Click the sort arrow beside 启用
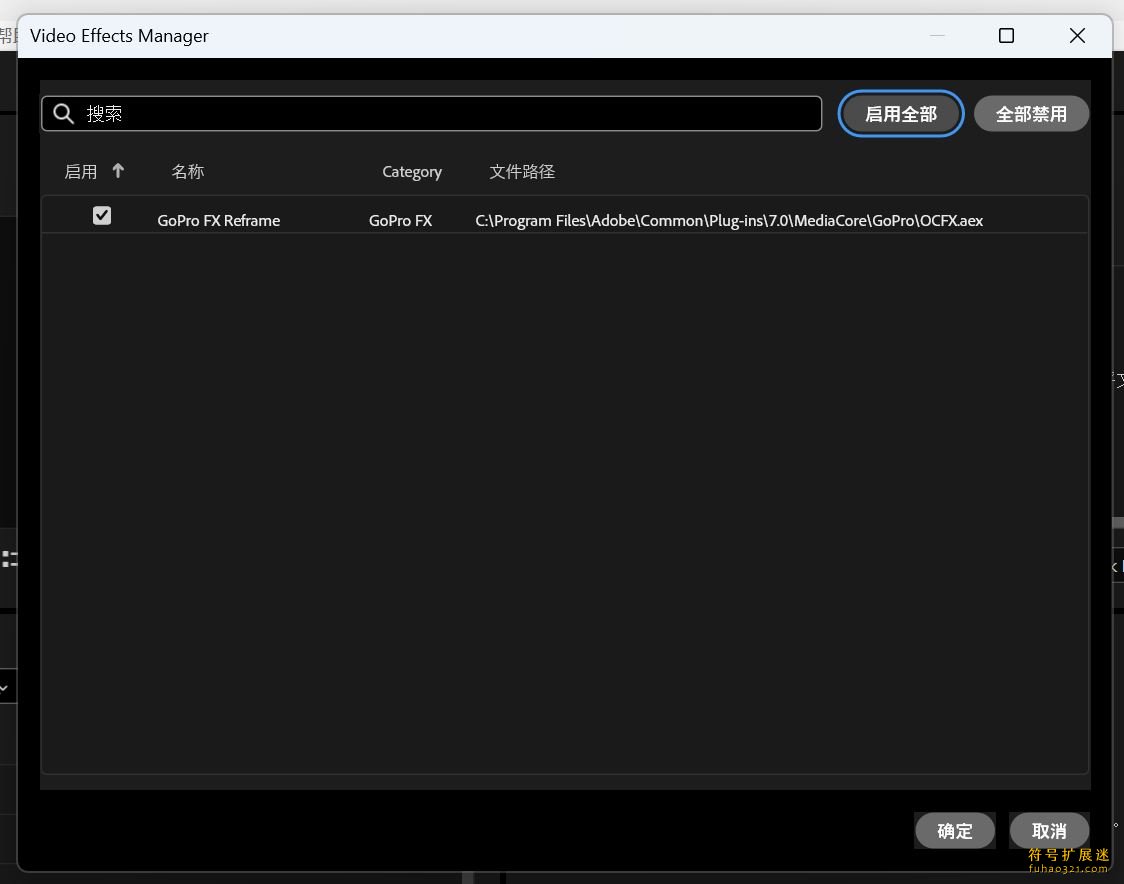This screenshot has width=1124, height=884. [x=118, y=171]
